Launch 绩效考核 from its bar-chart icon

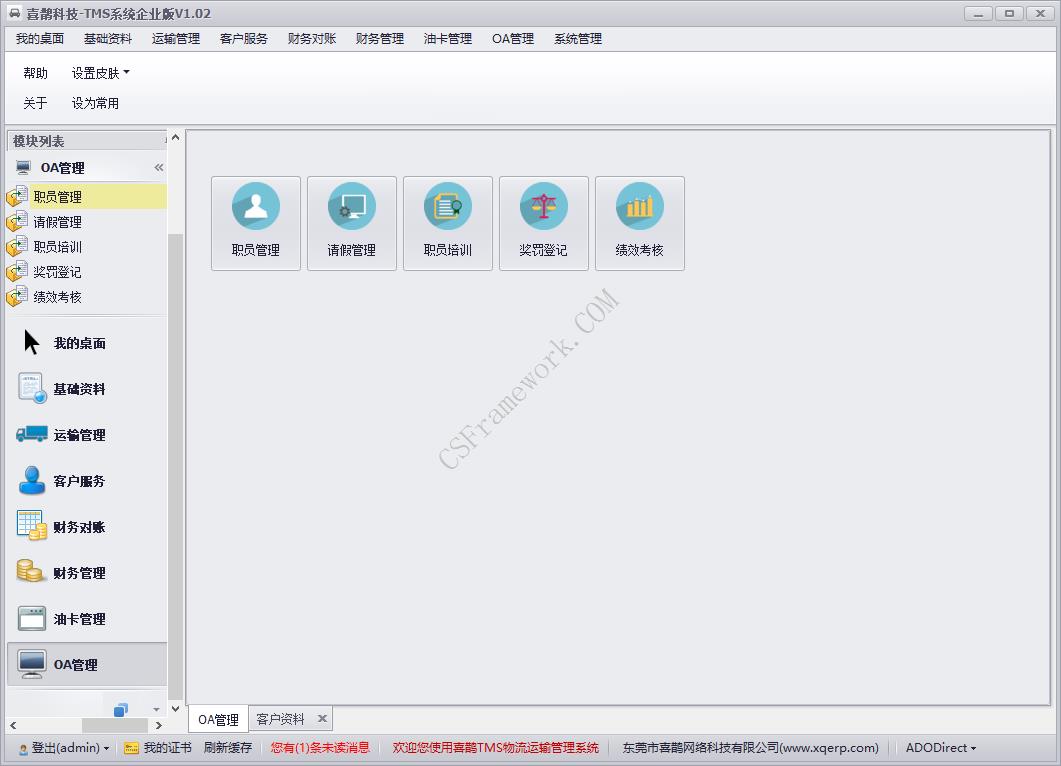(639, 222)
